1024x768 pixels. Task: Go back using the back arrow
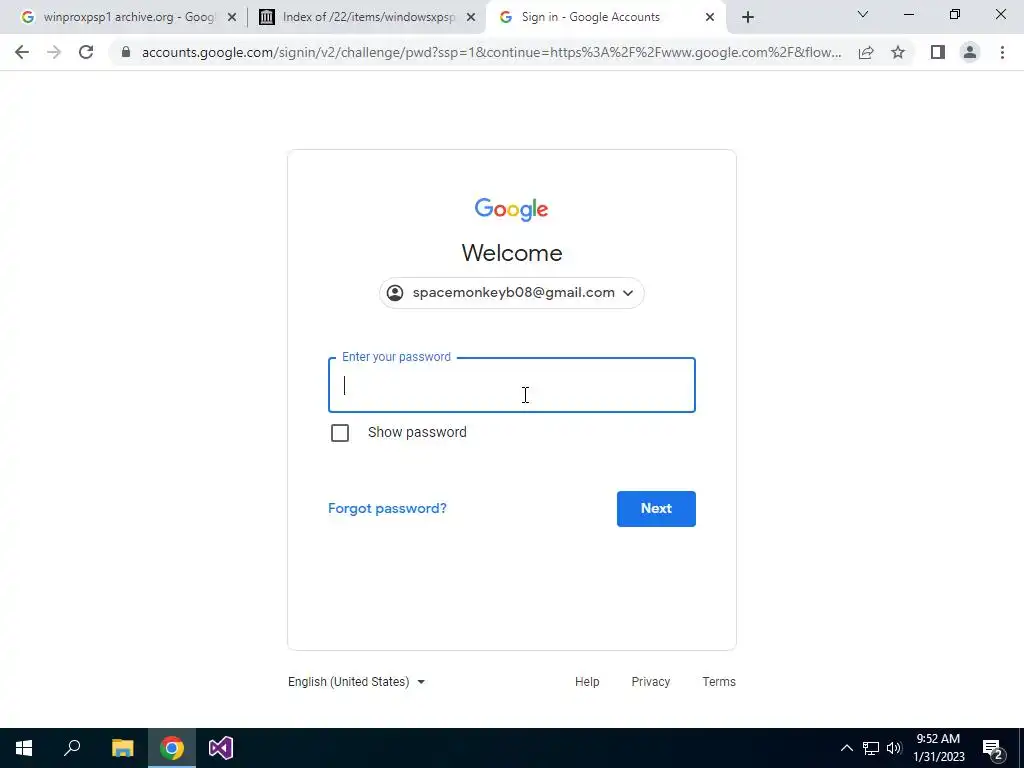point(22,52)
